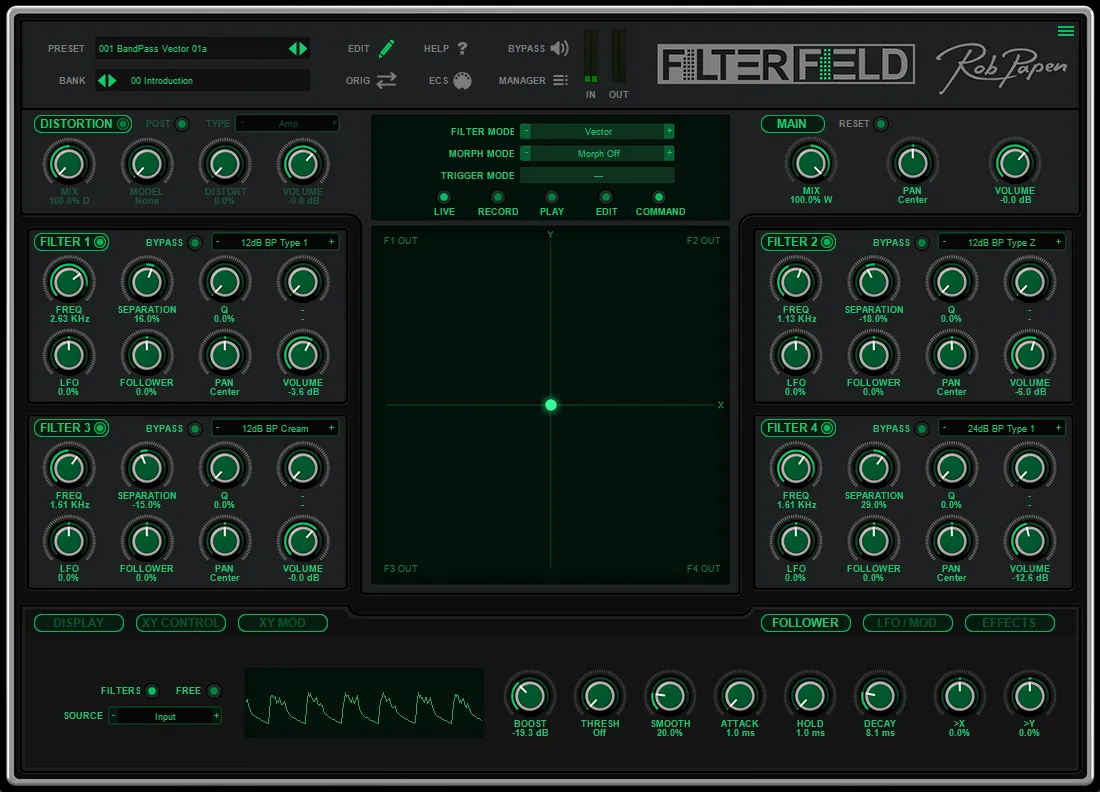Bypass Filter 2 with its LED
The height and width of the screenshot is (792, 1100).
tap(922, 243)
